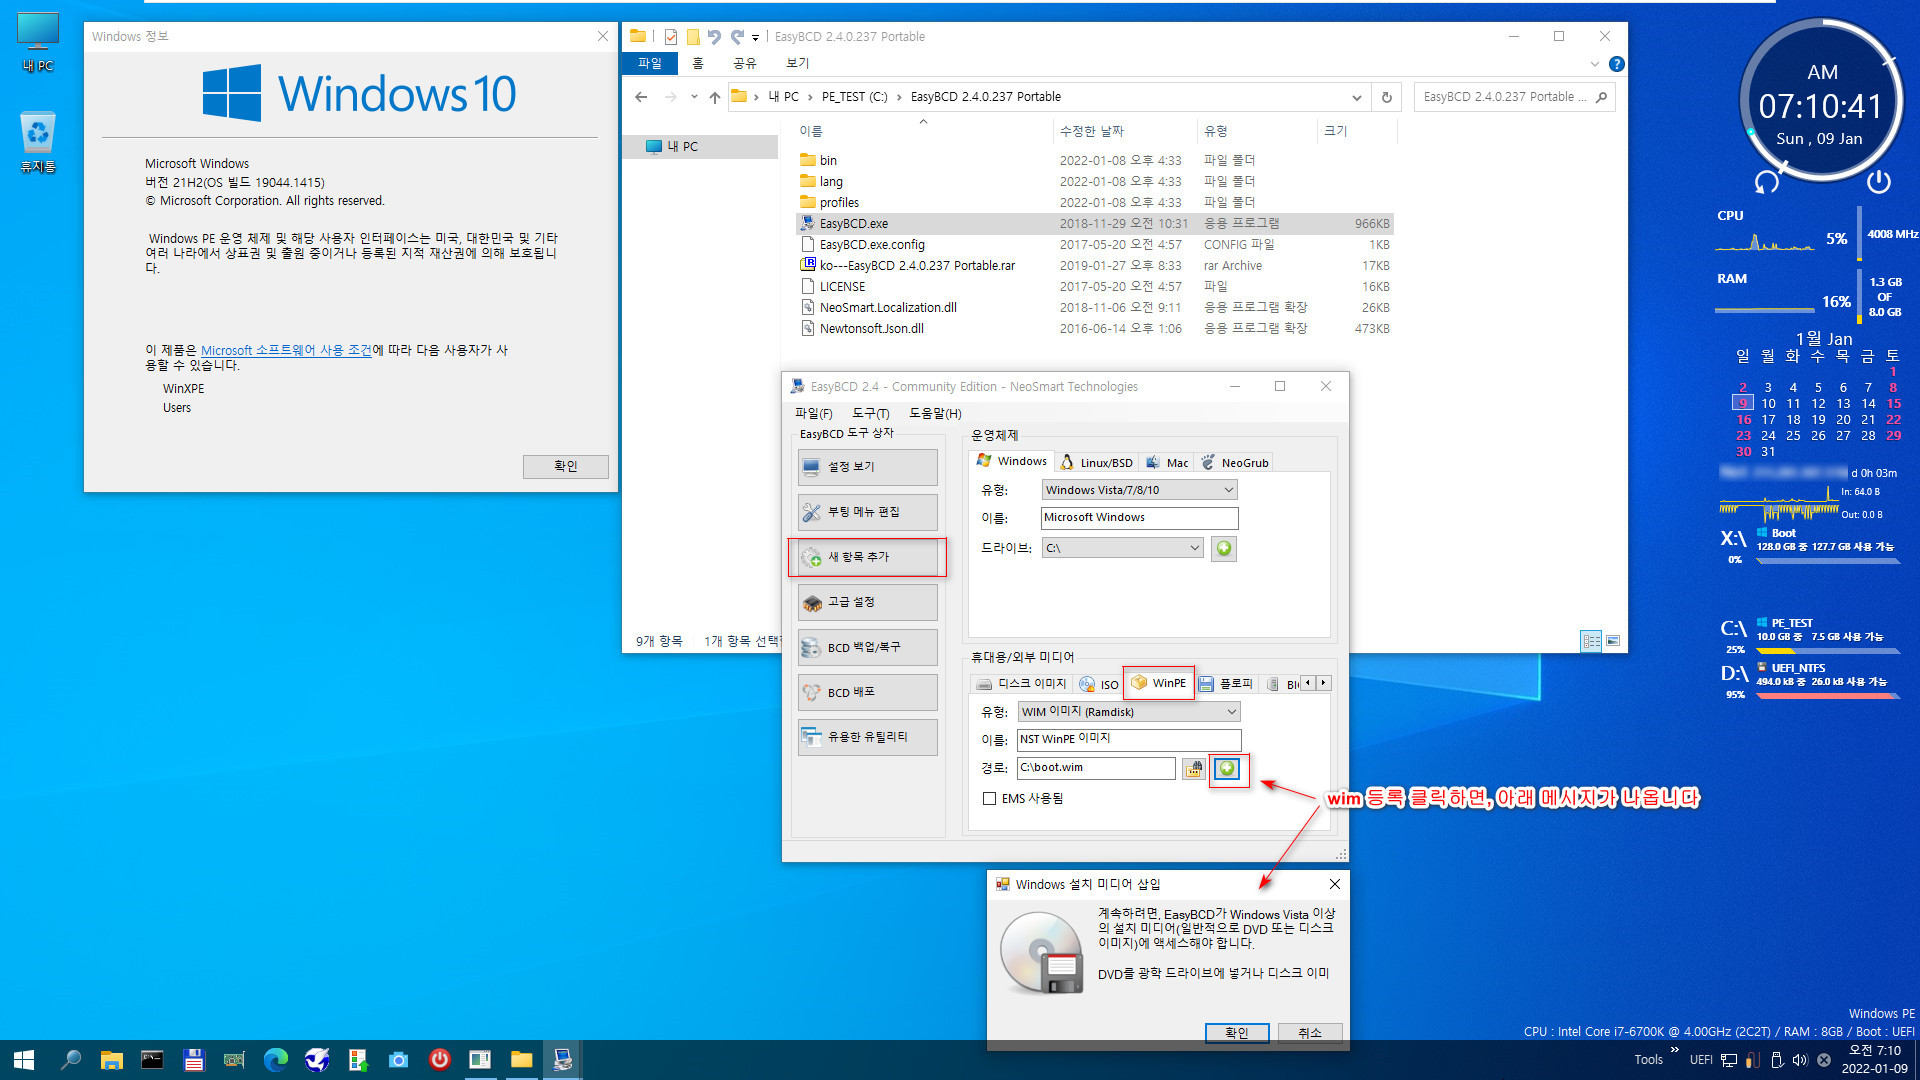Click the Start button on taskbar
Screen dimensions: 1920x1080
24,1060
